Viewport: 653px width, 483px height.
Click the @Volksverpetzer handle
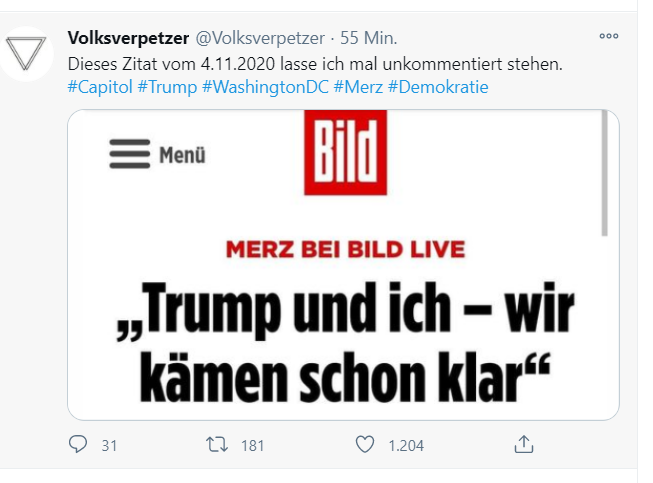pos(260,38)
